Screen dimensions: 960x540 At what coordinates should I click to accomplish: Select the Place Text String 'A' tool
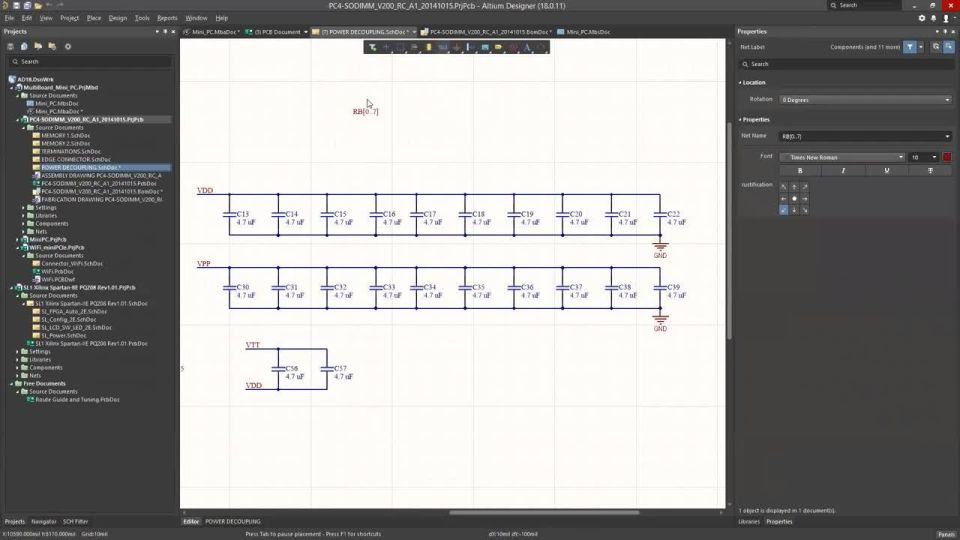(527, 47)
